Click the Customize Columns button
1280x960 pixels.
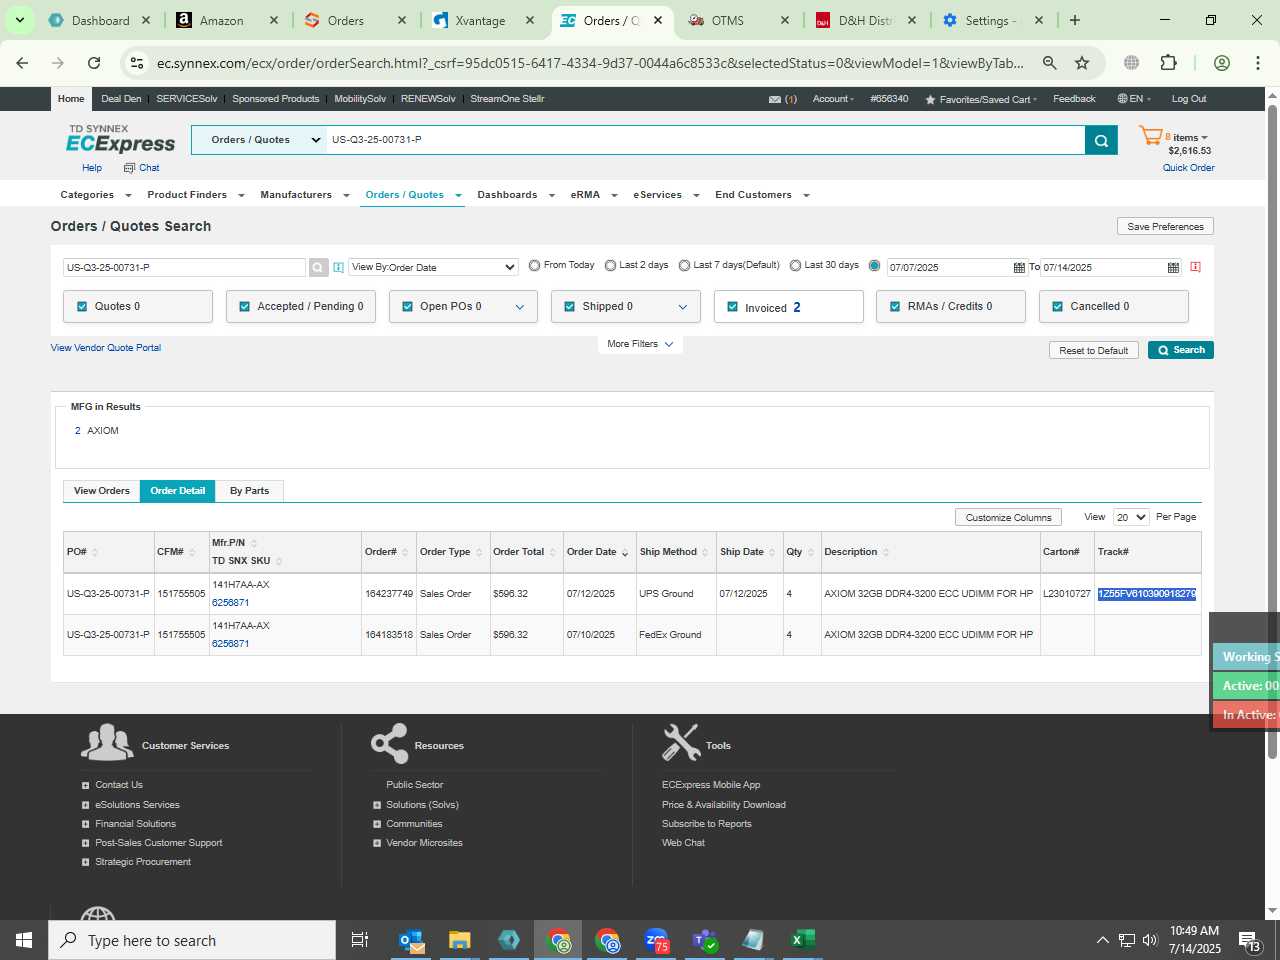click(1008, 517)
